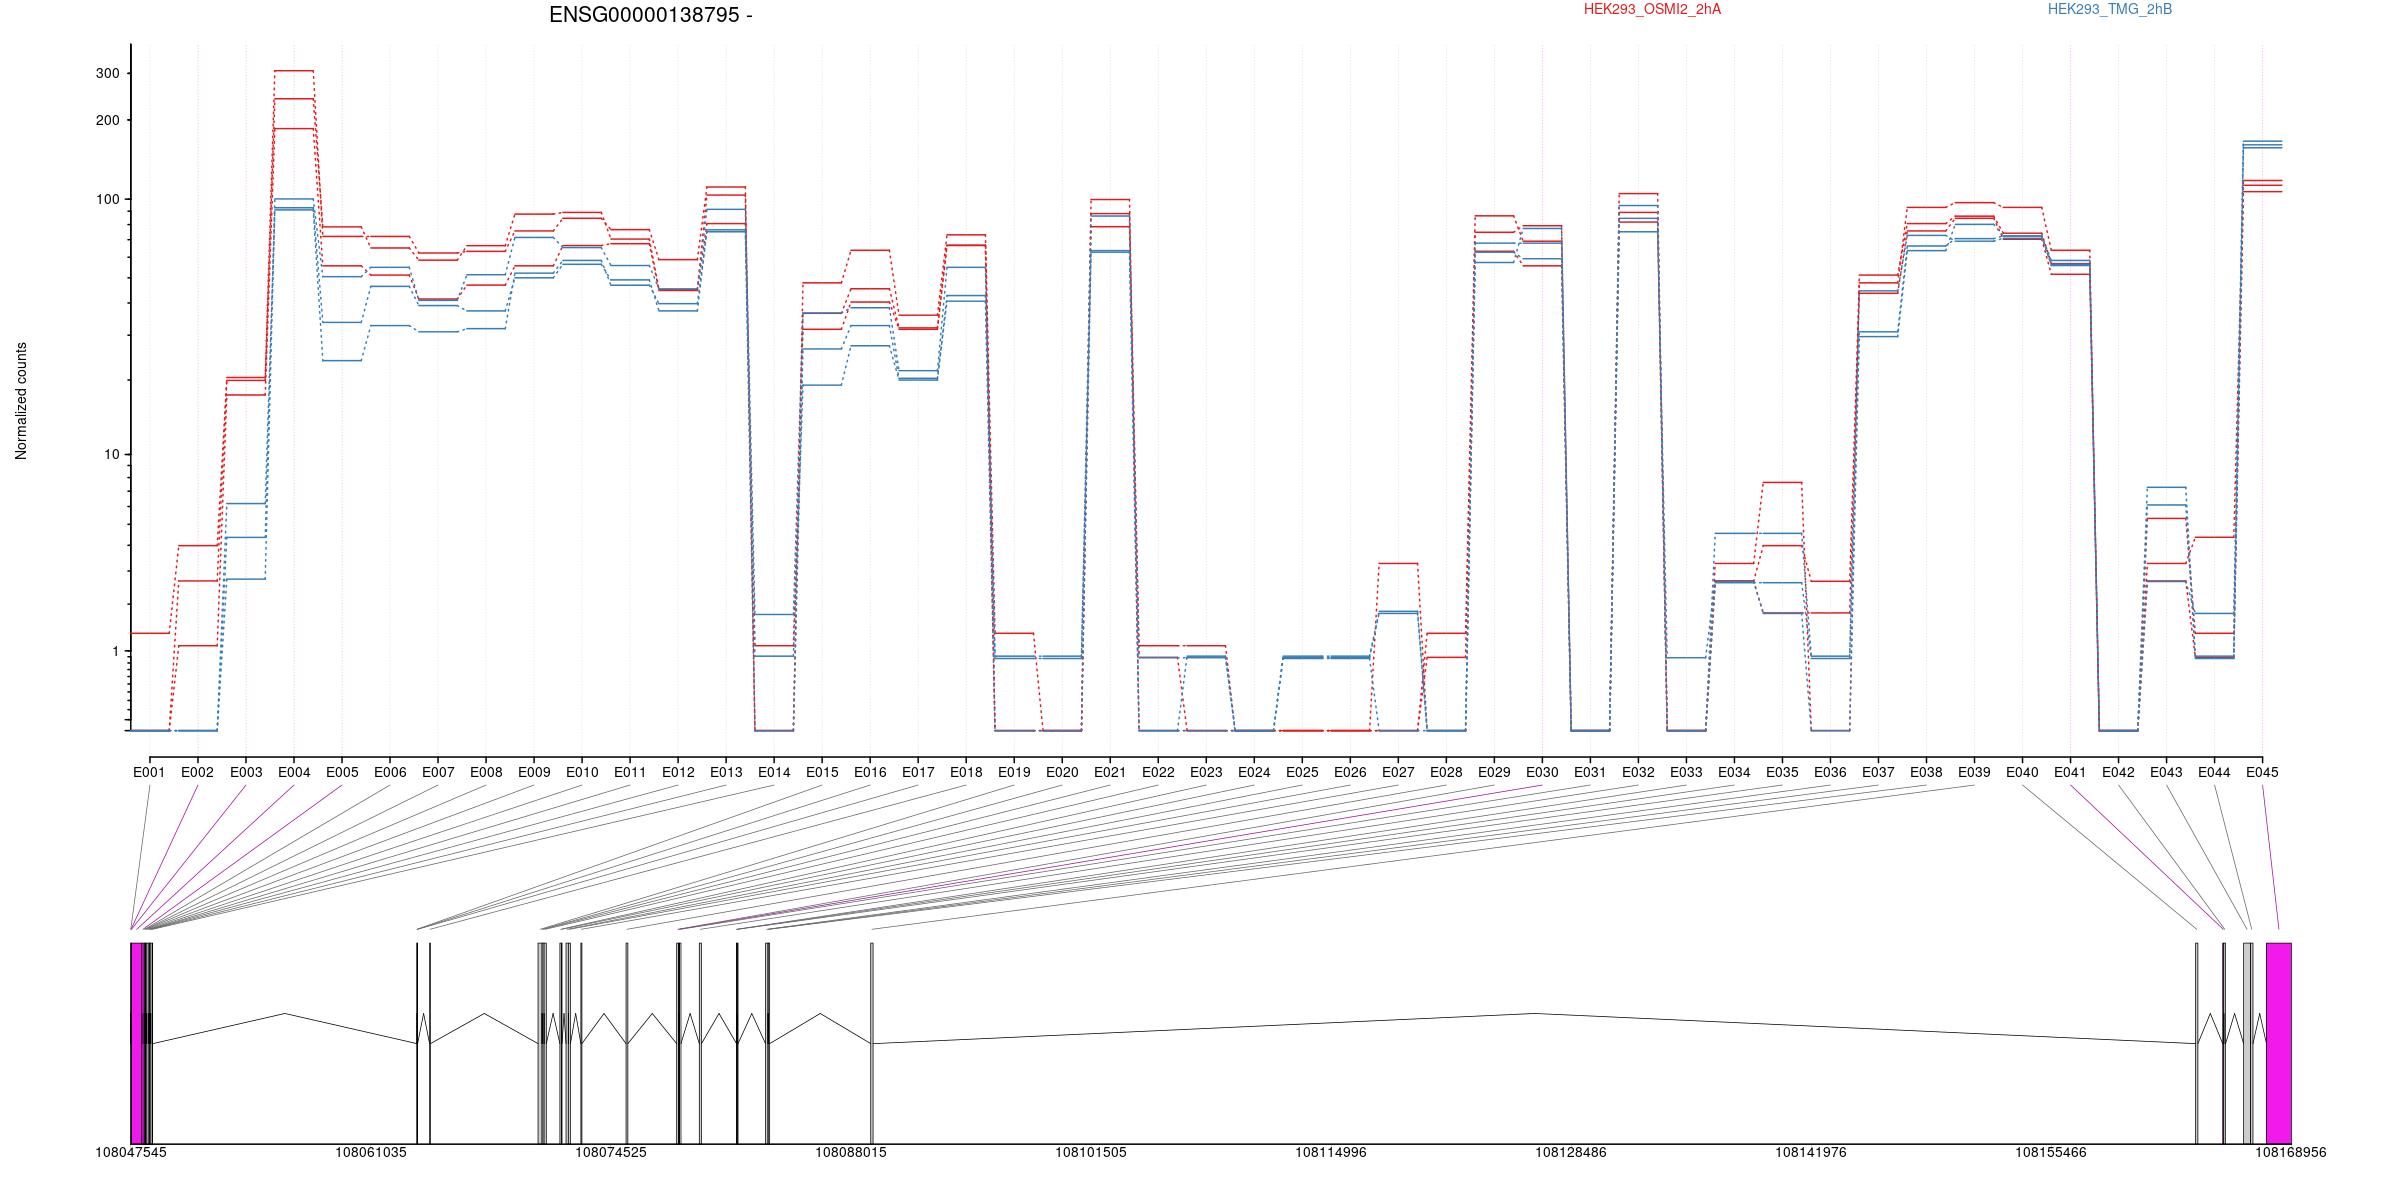Viewport: 2400px width, 1200px height.
Task: Click exon label E002
Action: coord(197,772)
